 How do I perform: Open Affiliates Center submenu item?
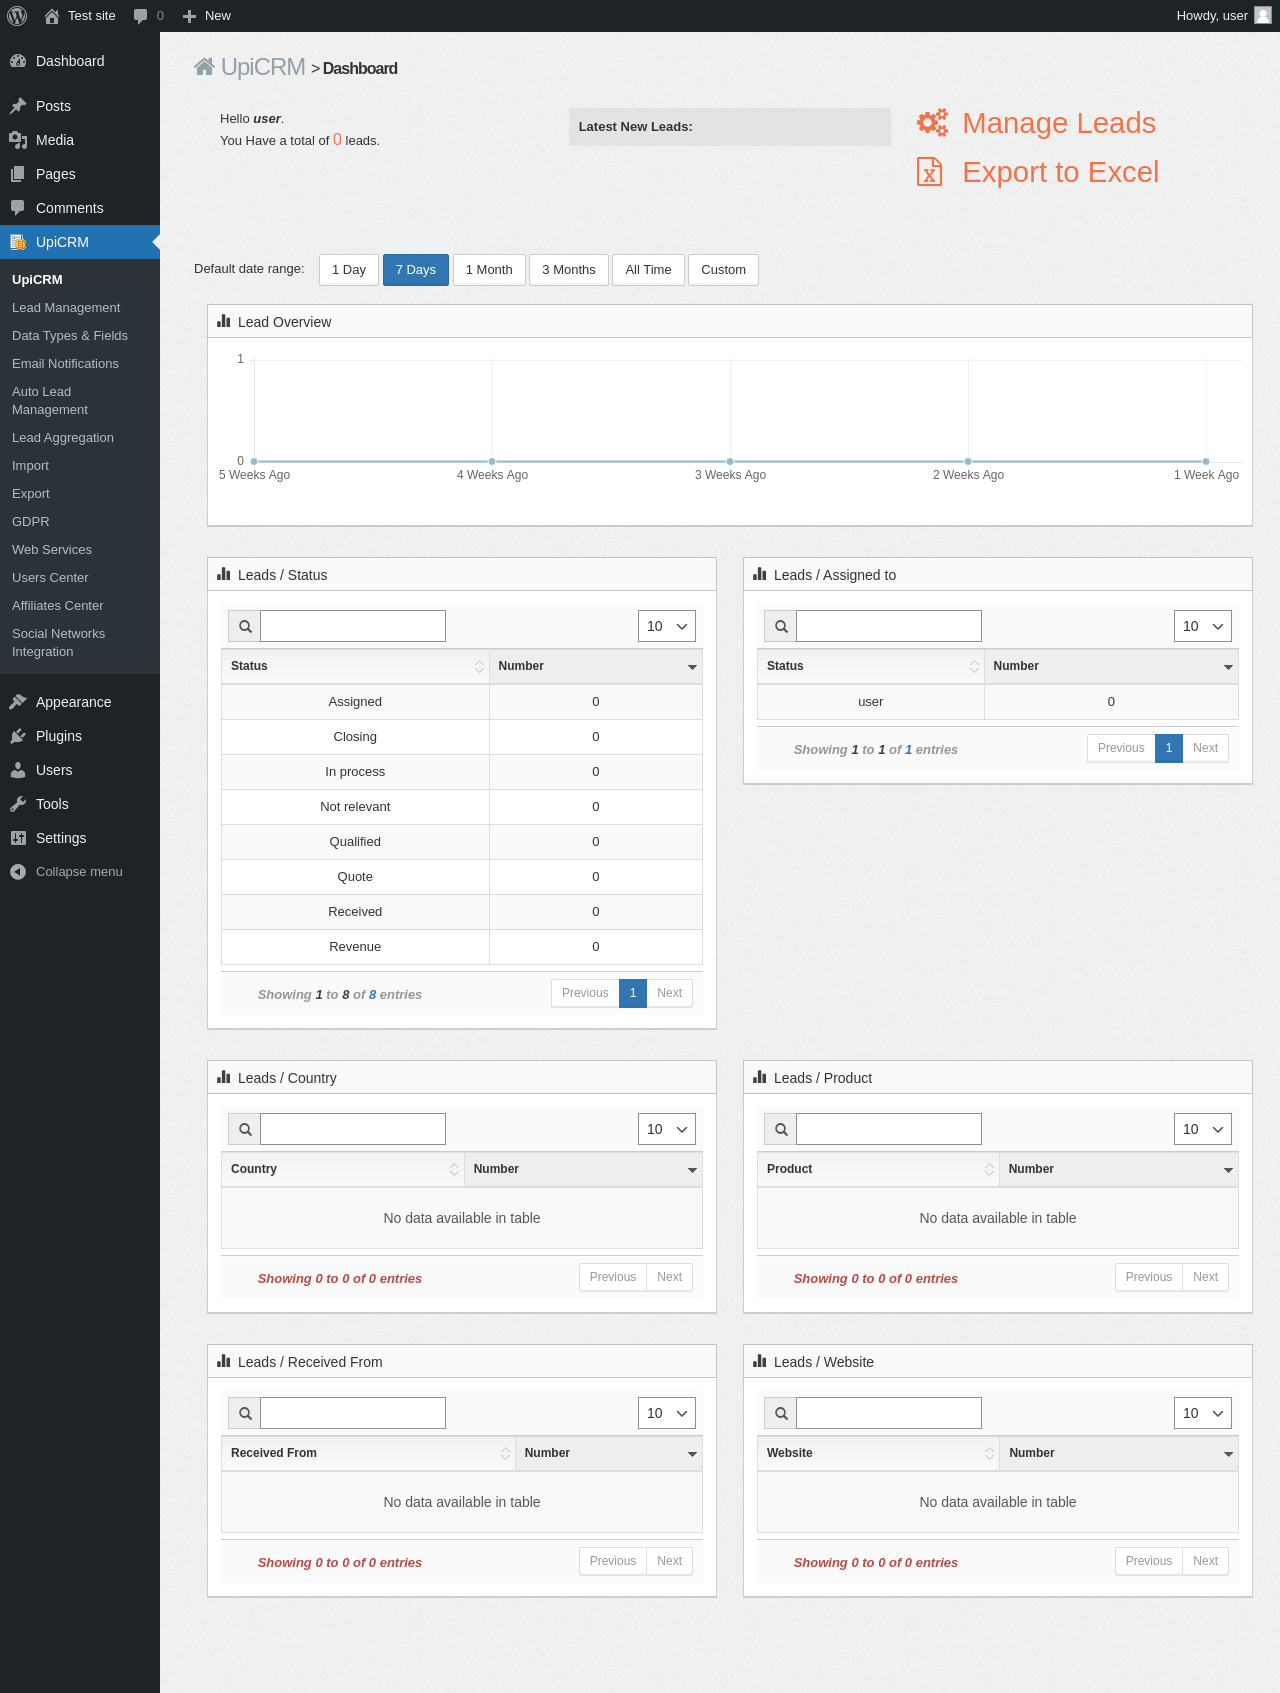(x=58, y=606)
